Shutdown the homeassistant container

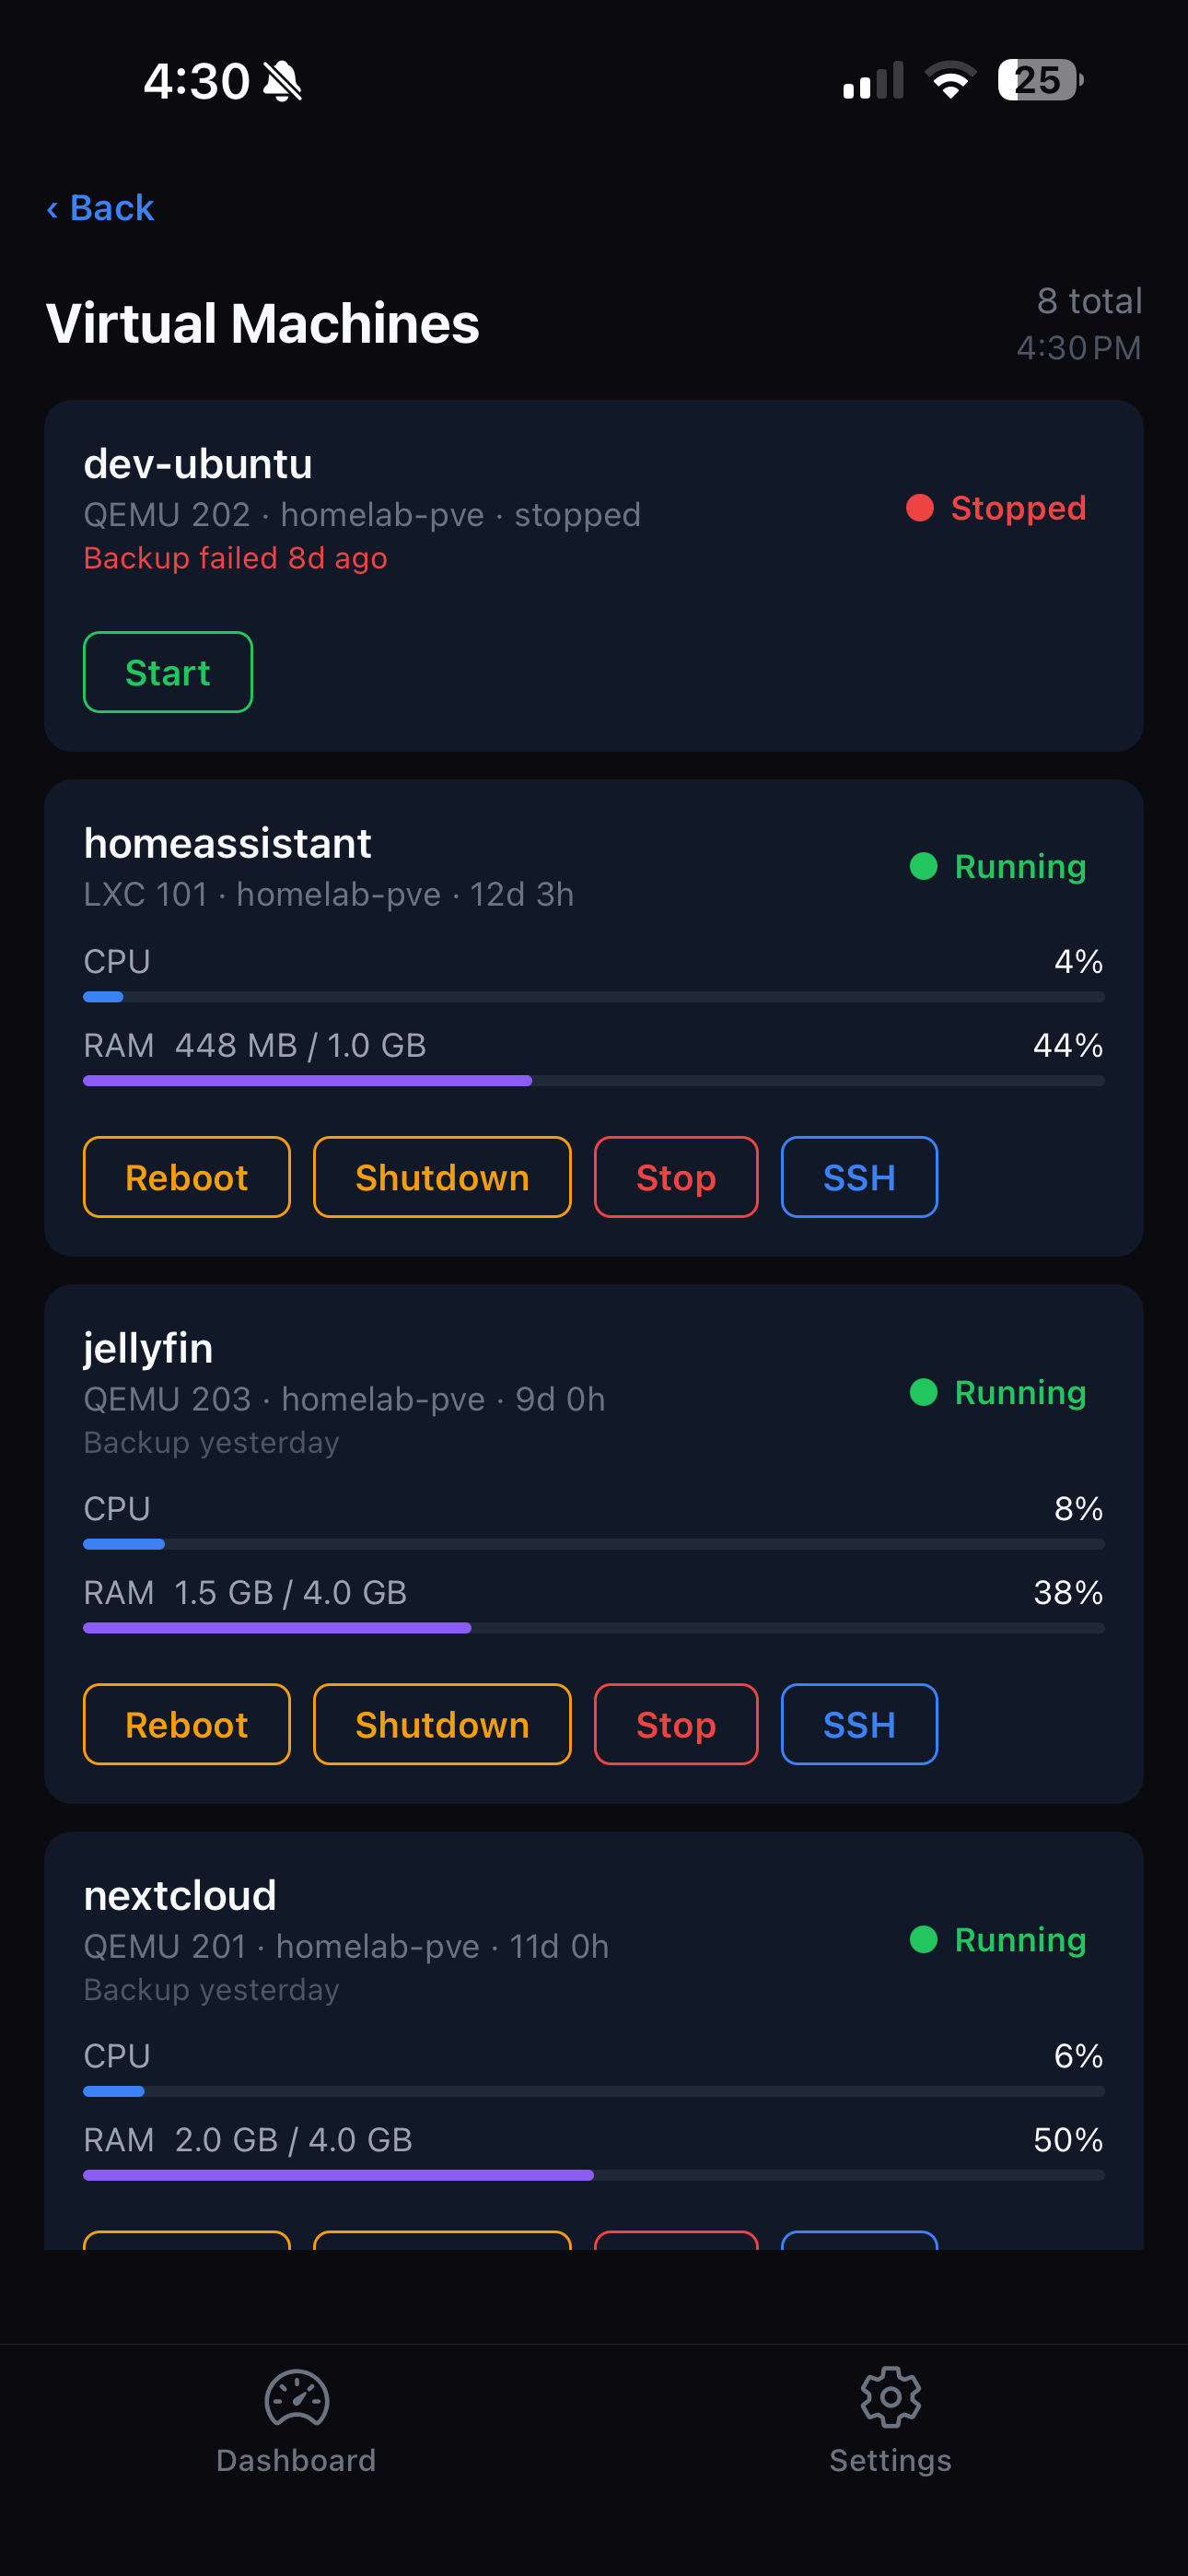click(442, 1177)
